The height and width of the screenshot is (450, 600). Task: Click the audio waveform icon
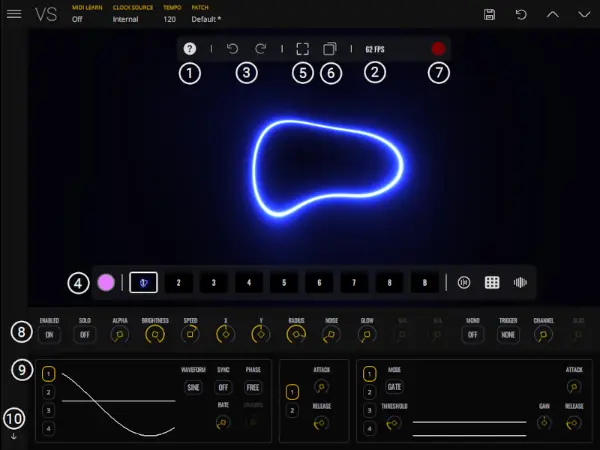tap(520, 283)
